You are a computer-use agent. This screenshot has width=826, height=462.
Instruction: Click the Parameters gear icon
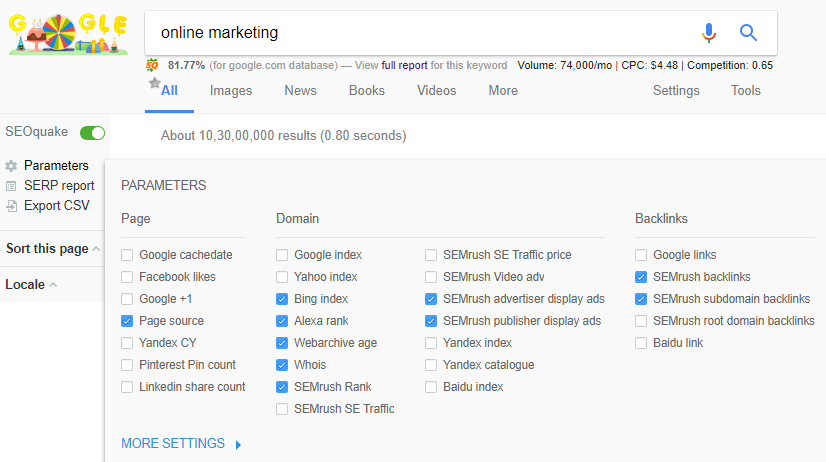(x=11, y=166)
